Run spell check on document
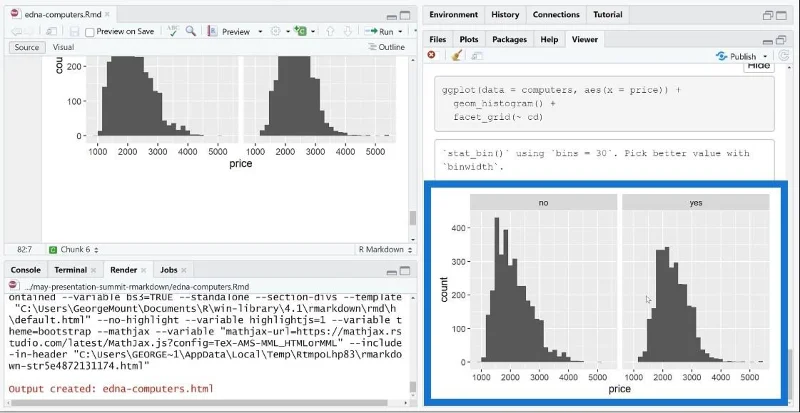This screenshot has height=413, width=800. click(173, 31)
